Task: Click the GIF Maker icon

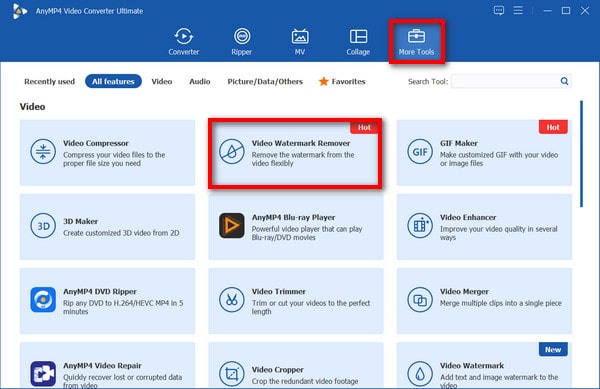Action: [420, 151]
